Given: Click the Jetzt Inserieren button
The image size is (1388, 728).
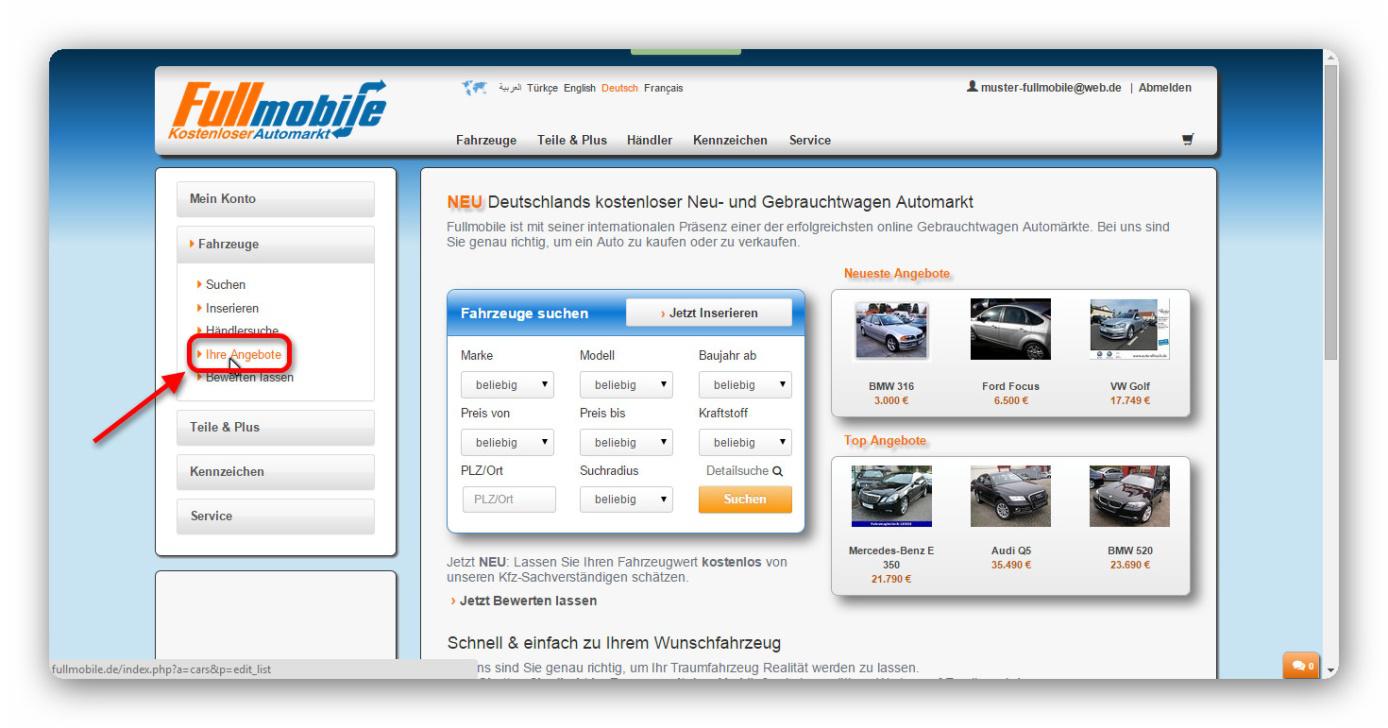Looking at the screenshot, I should pyautogui.click(x=709, y=313).
